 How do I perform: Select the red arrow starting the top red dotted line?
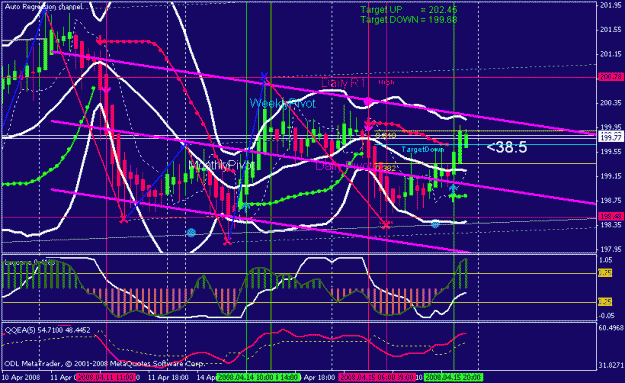click(100, 41)
